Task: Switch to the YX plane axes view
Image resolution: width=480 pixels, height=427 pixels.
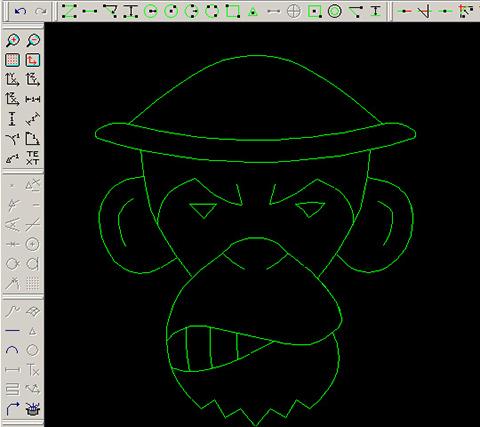Action: click(13, 80)
